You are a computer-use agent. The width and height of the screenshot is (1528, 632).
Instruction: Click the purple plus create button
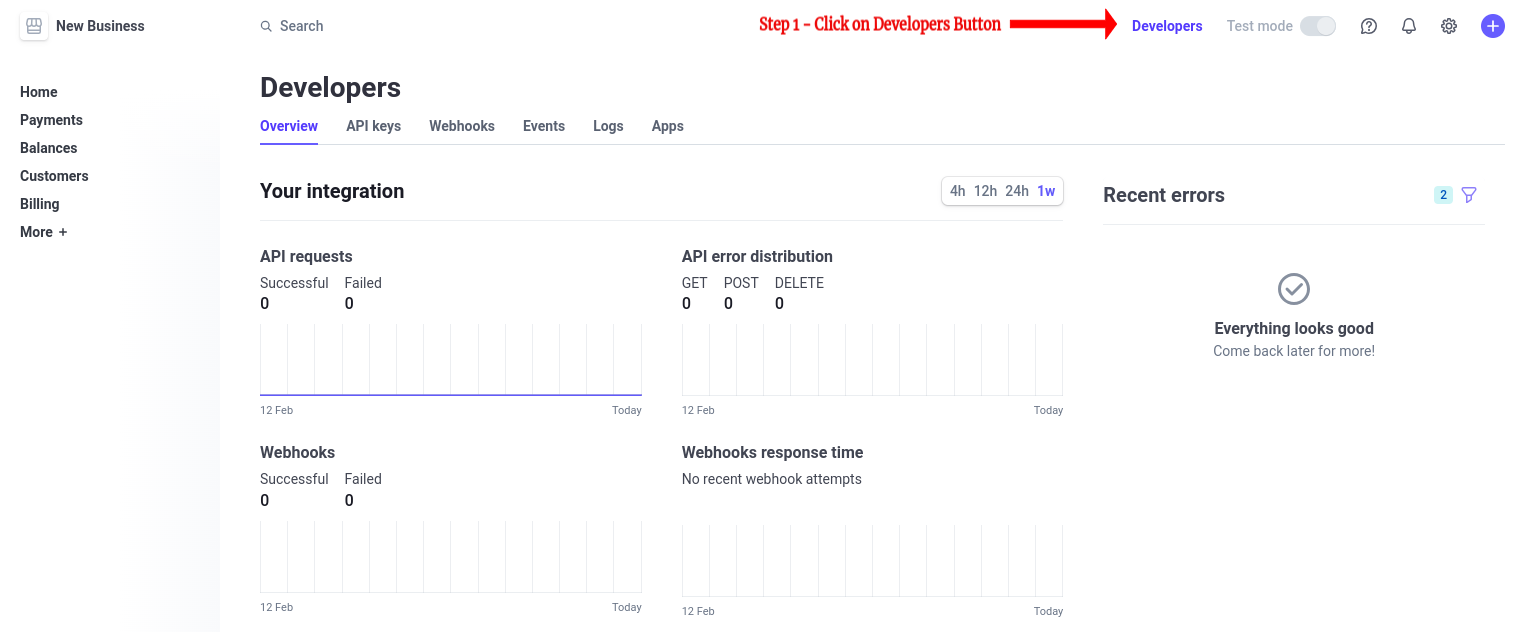coord(1492,26)
